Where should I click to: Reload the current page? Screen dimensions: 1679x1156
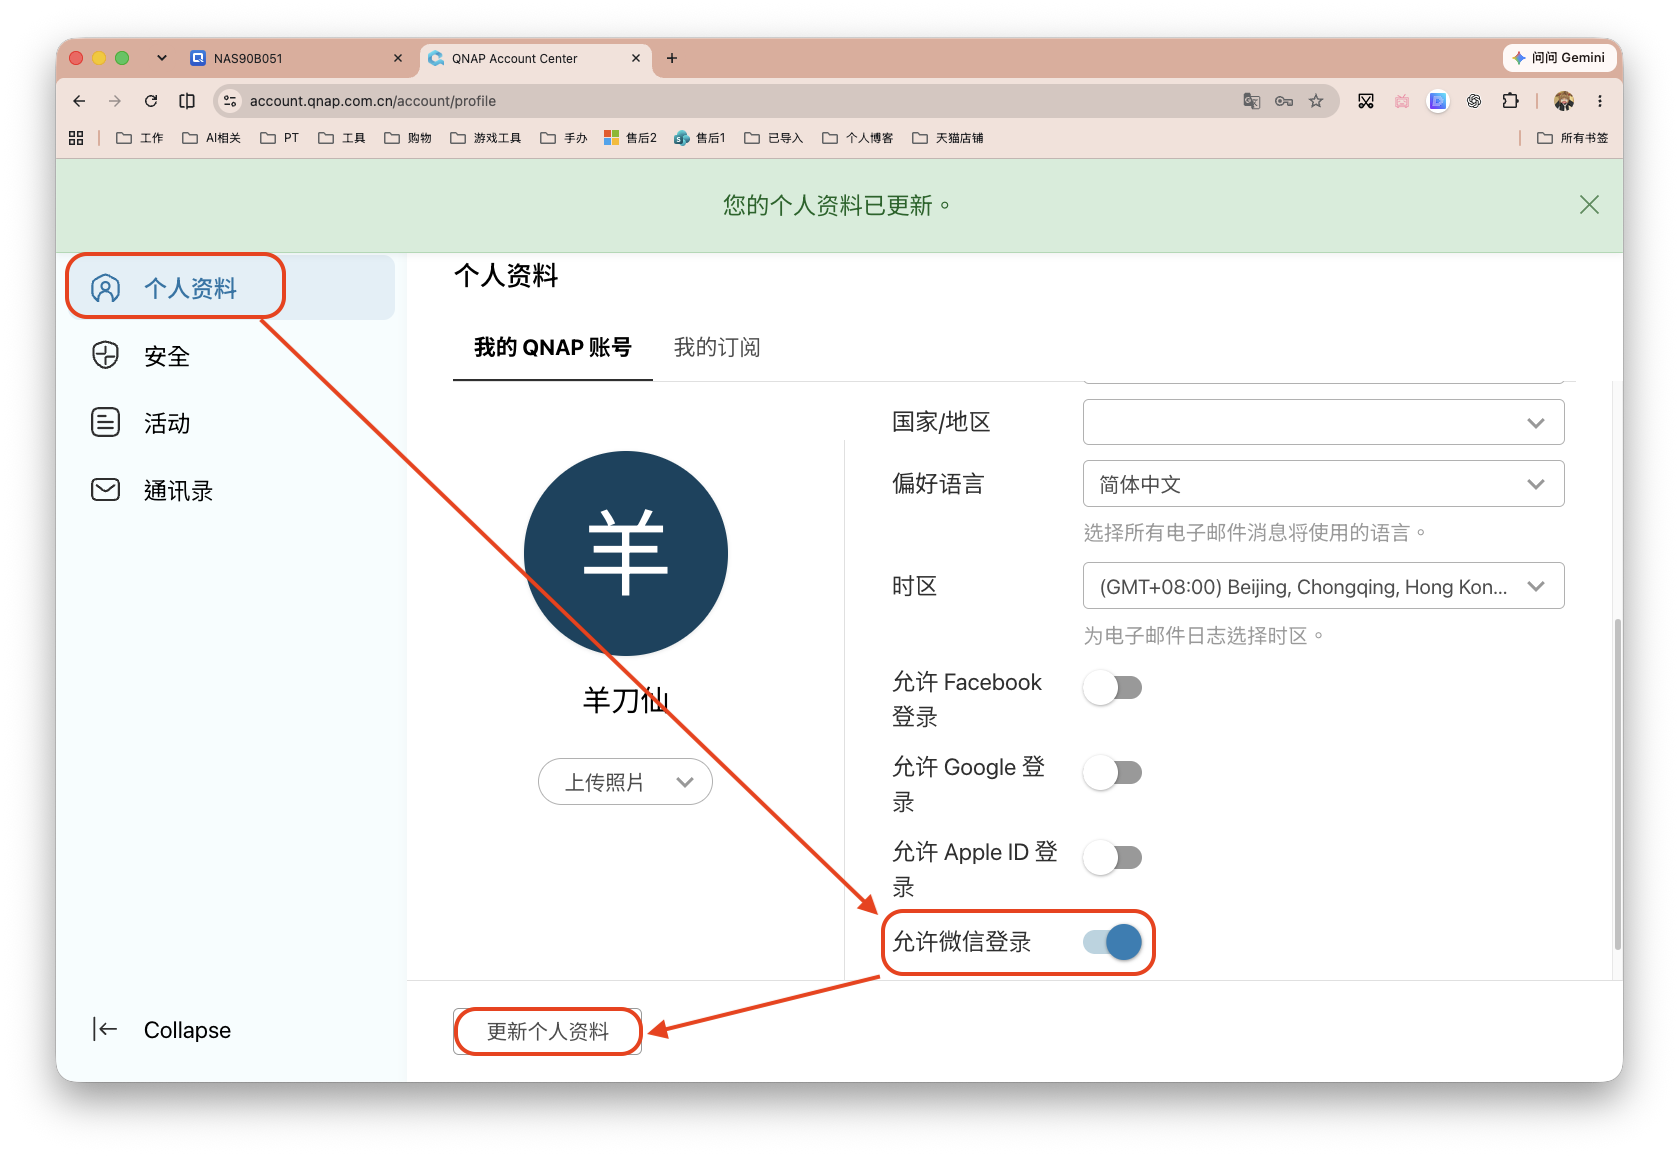click(x=151, y=101)
